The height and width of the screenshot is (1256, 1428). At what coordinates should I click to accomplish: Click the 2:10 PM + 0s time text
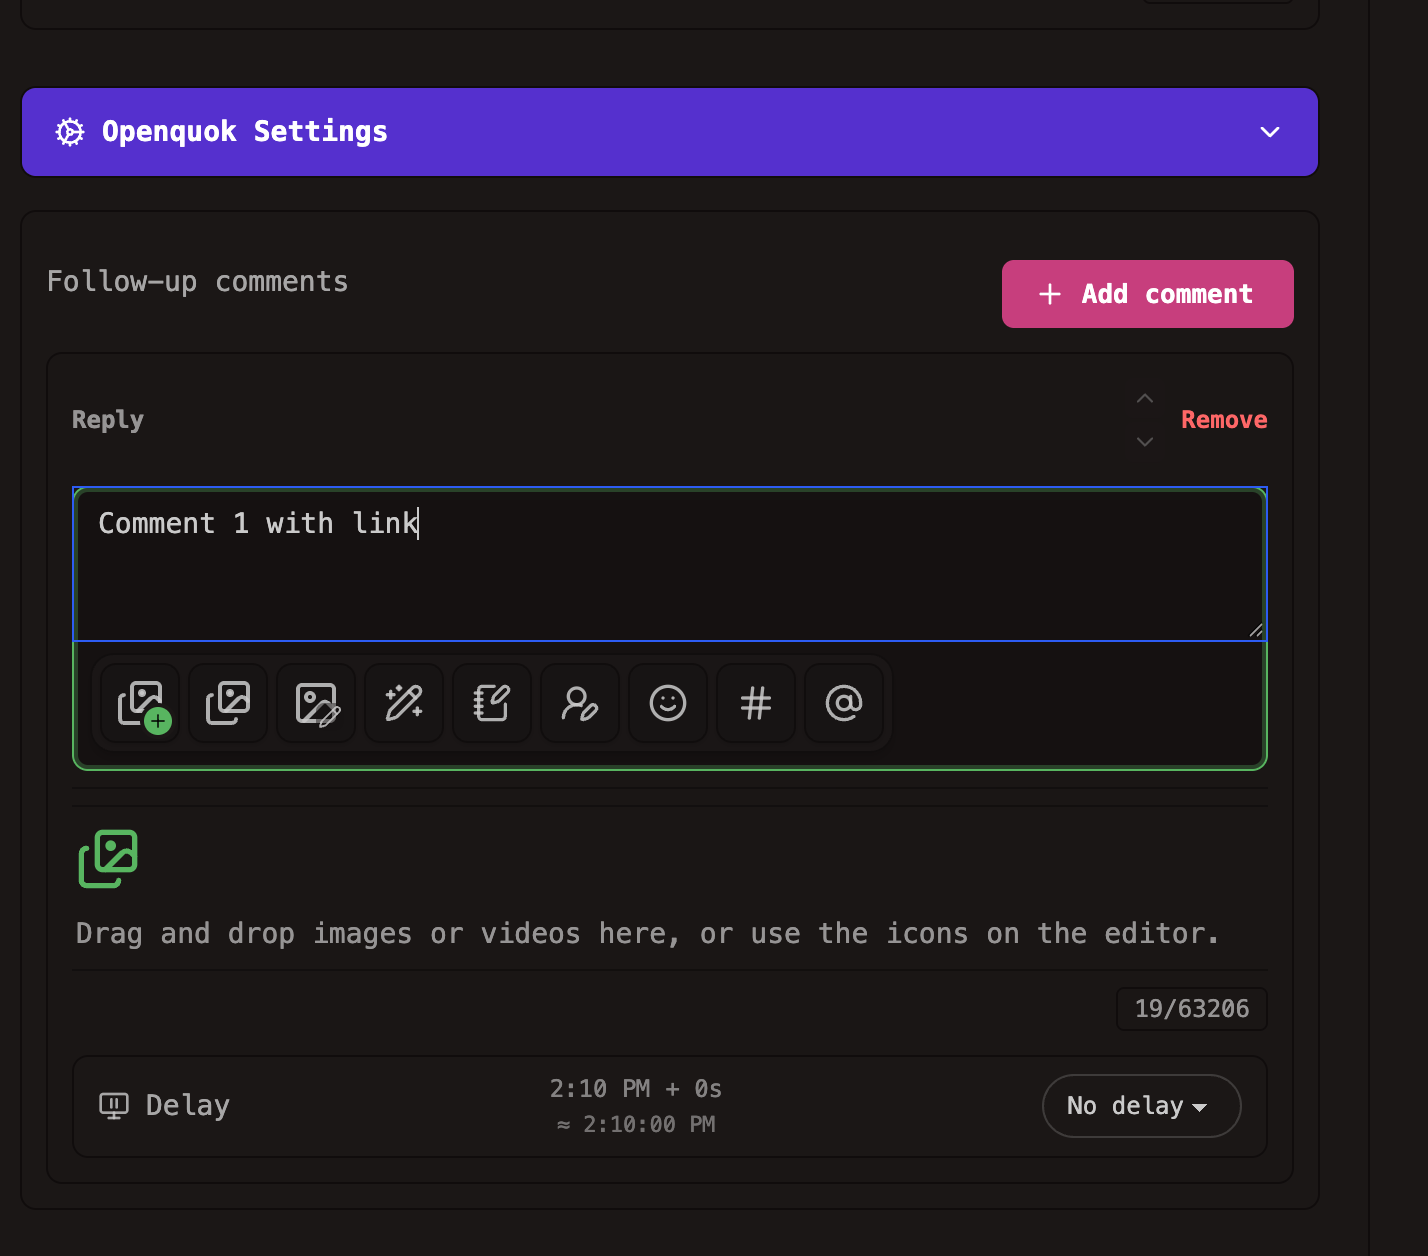point(636,1089)
